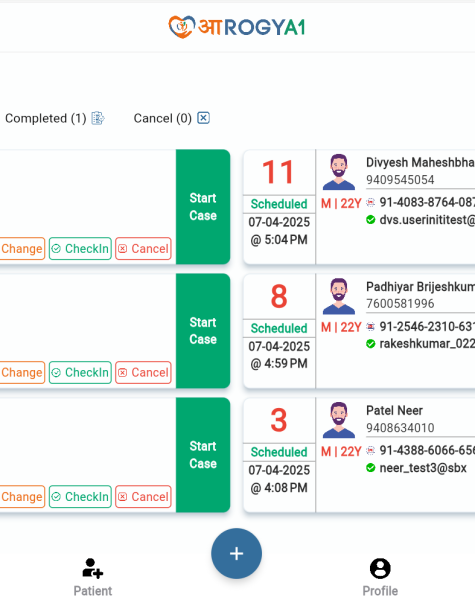This screenshot has width=475, height=600.
Task: Start Case beside token 8 card
Action: 203,331
